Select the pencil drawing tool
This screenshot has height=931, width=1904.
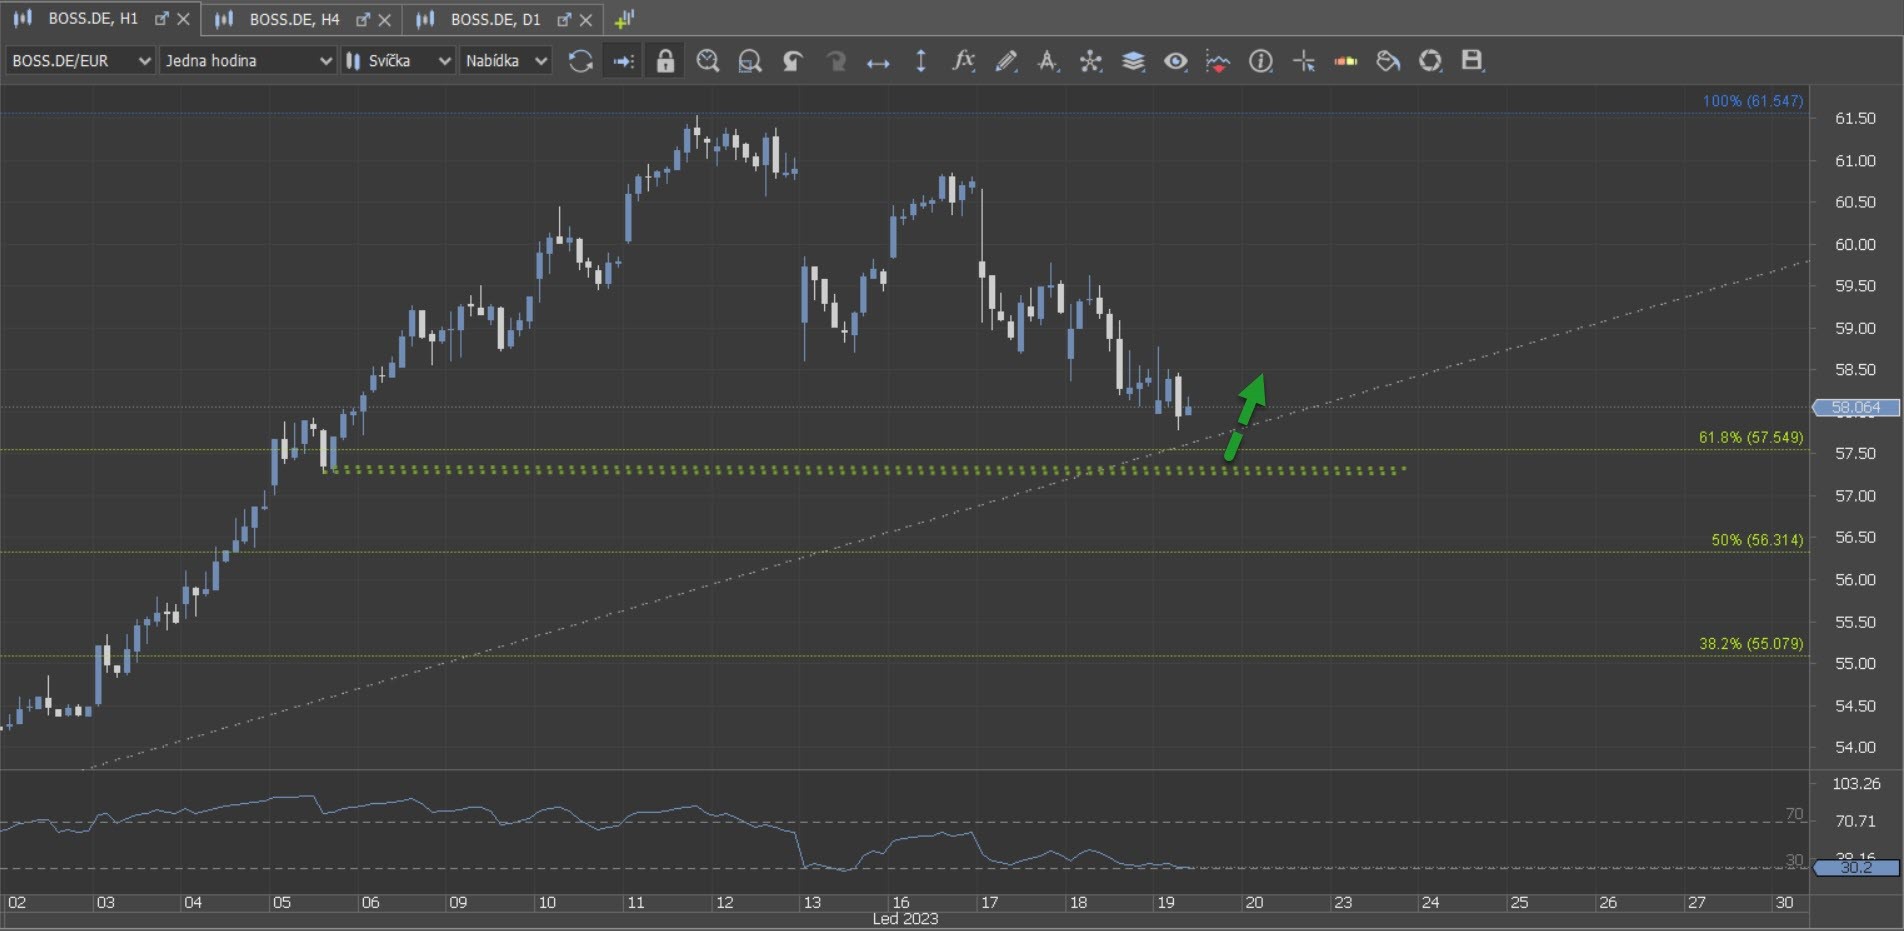click(x=1006, y=61)
